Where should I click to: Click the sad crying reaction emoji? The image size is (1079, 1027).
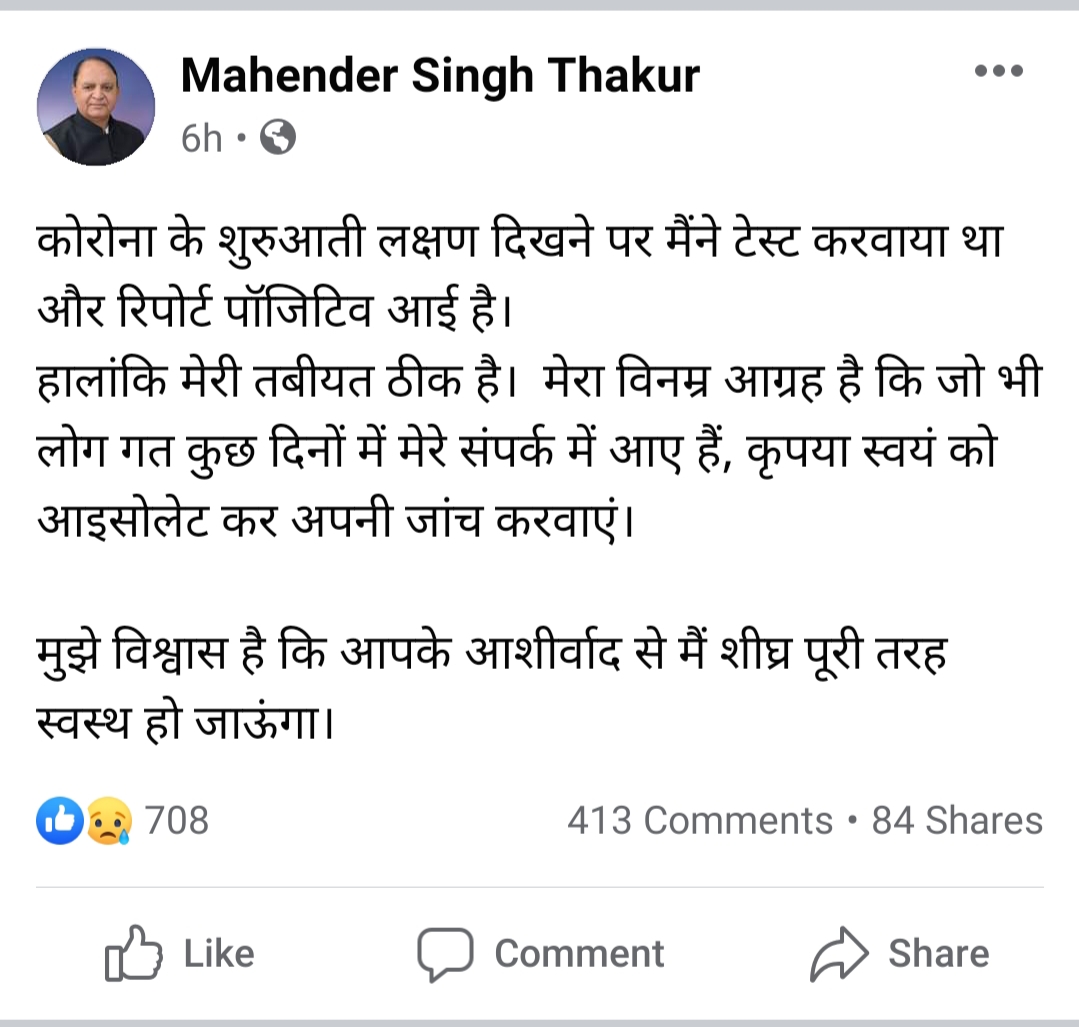(x=107, y=822)
